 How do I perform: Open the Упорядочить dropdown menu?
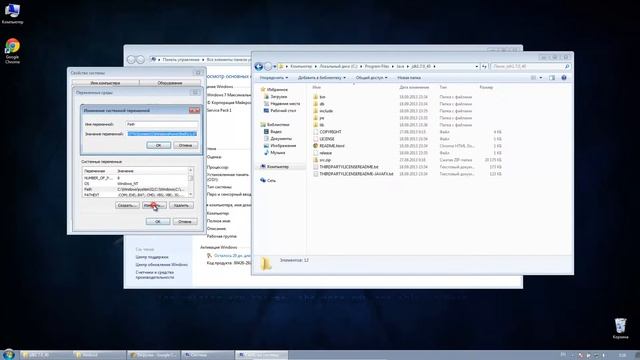(x=274, y=78)
